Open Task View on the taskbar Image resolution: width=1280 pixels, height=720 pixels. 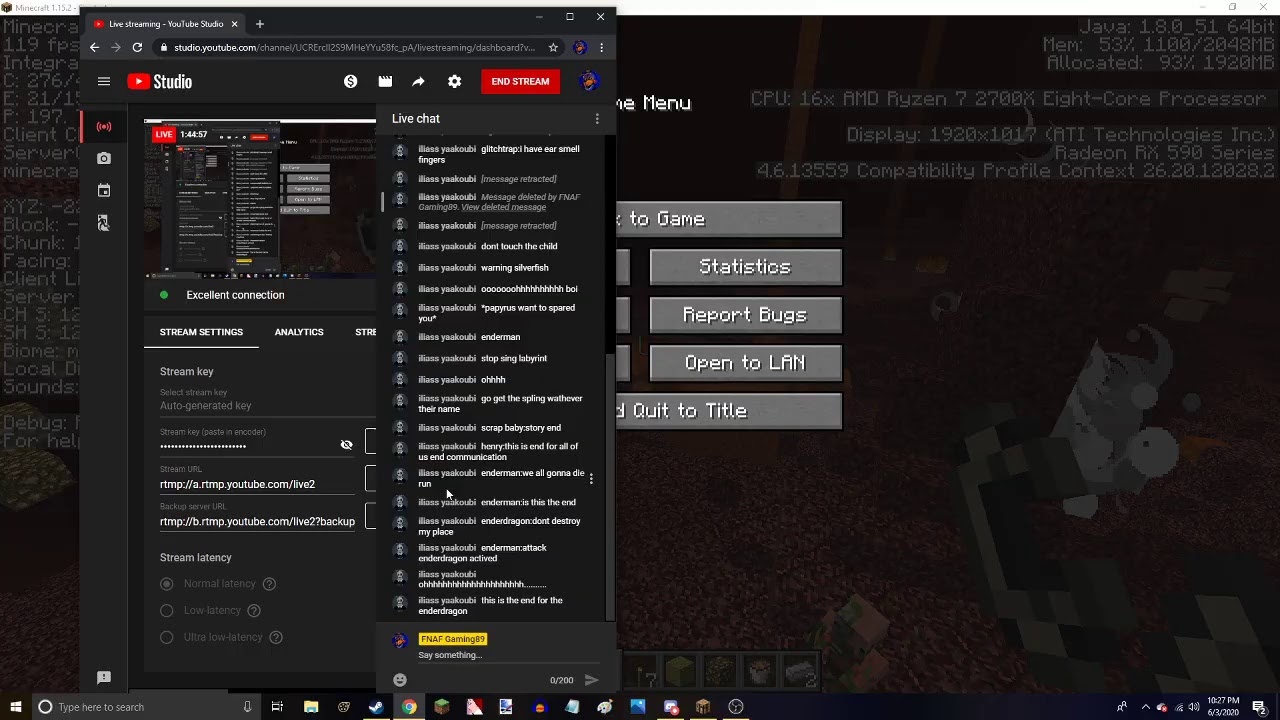(x=277, y=707)
